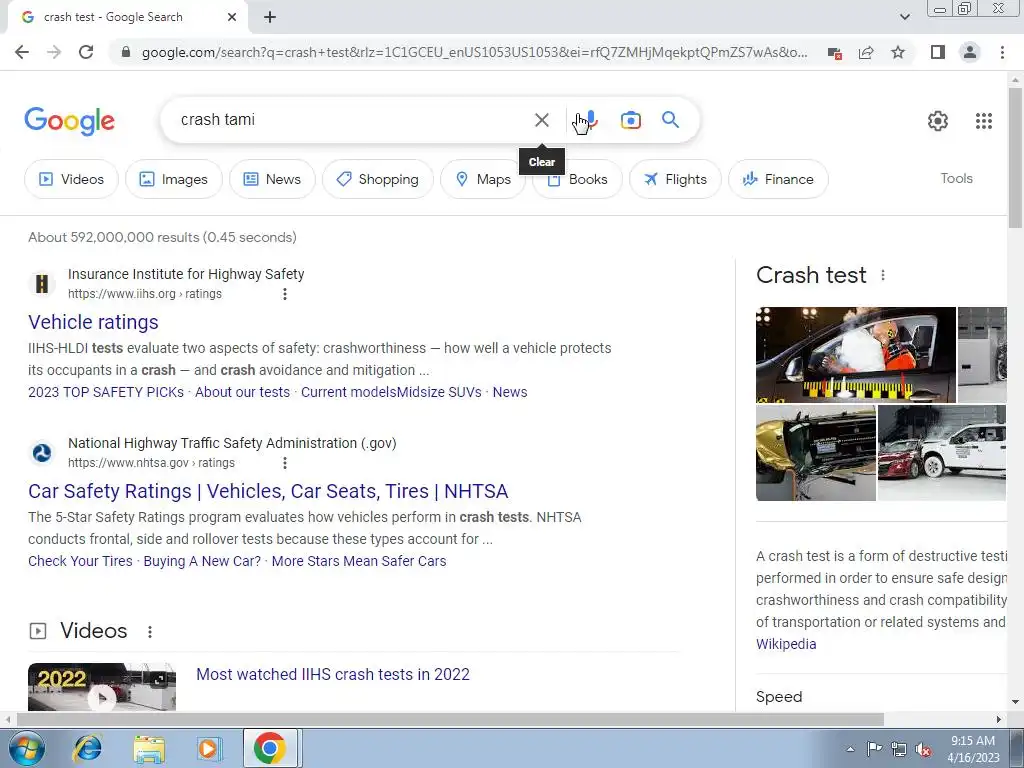Screen dimensions: 1024x768
Task: Open more options for the IIHS result
Action: (285, 294)
